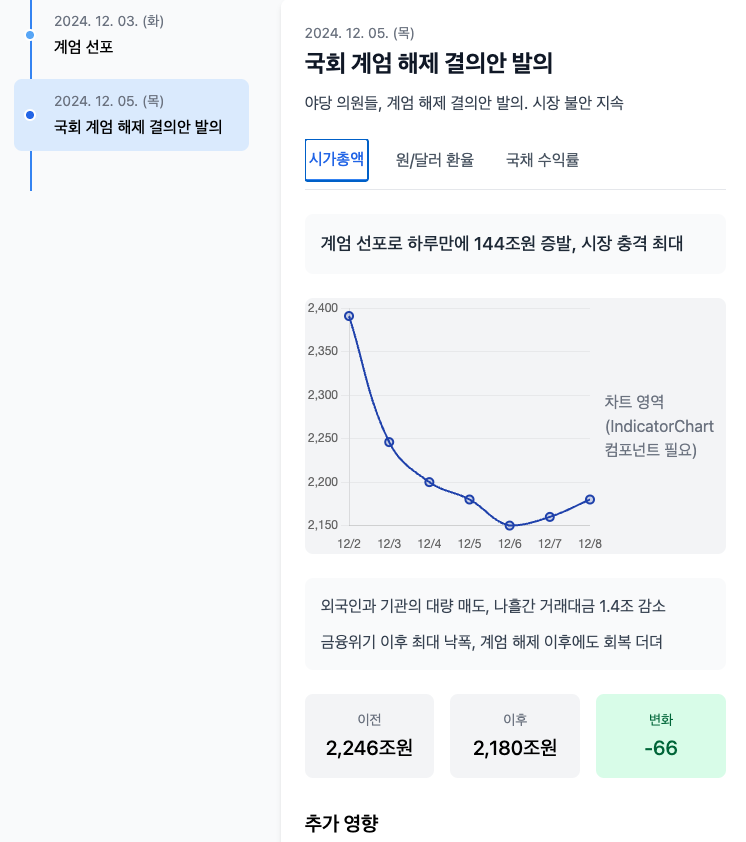Click the 144조원 증발 headline box
Screen dimensions: 746x842
pyautogui.click(x=515, y=243)
